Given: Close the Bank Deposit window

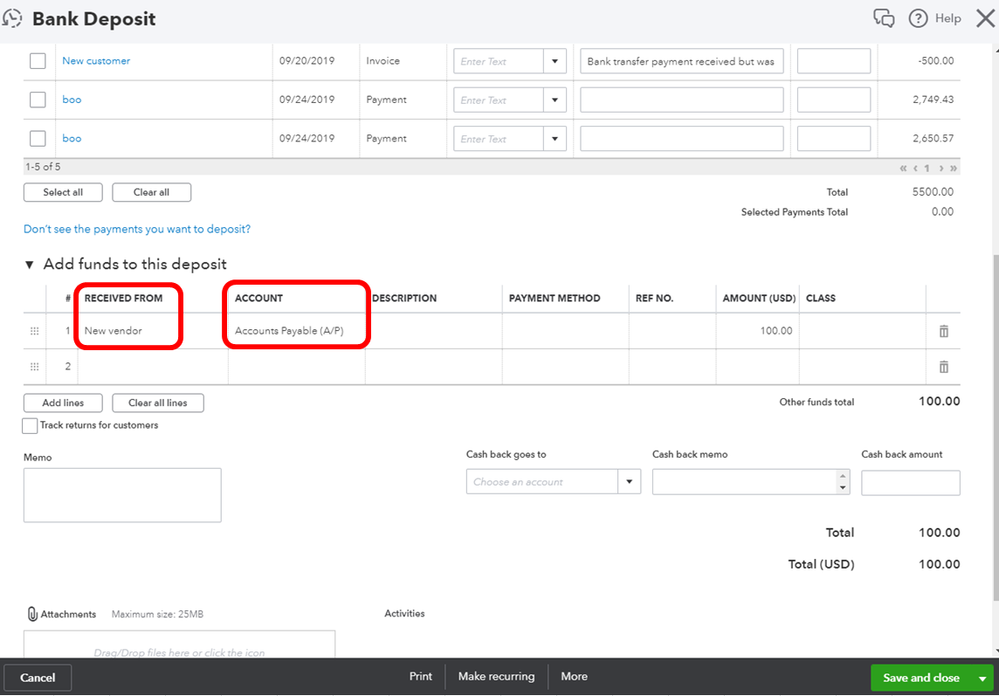Looking at the screenshot, I should (x=986, y=18).
